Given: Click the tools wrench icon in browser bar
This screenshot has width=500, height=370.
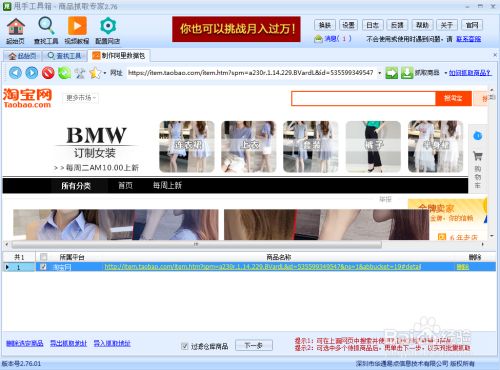Looking at the screenshot, I should (80, 73).
